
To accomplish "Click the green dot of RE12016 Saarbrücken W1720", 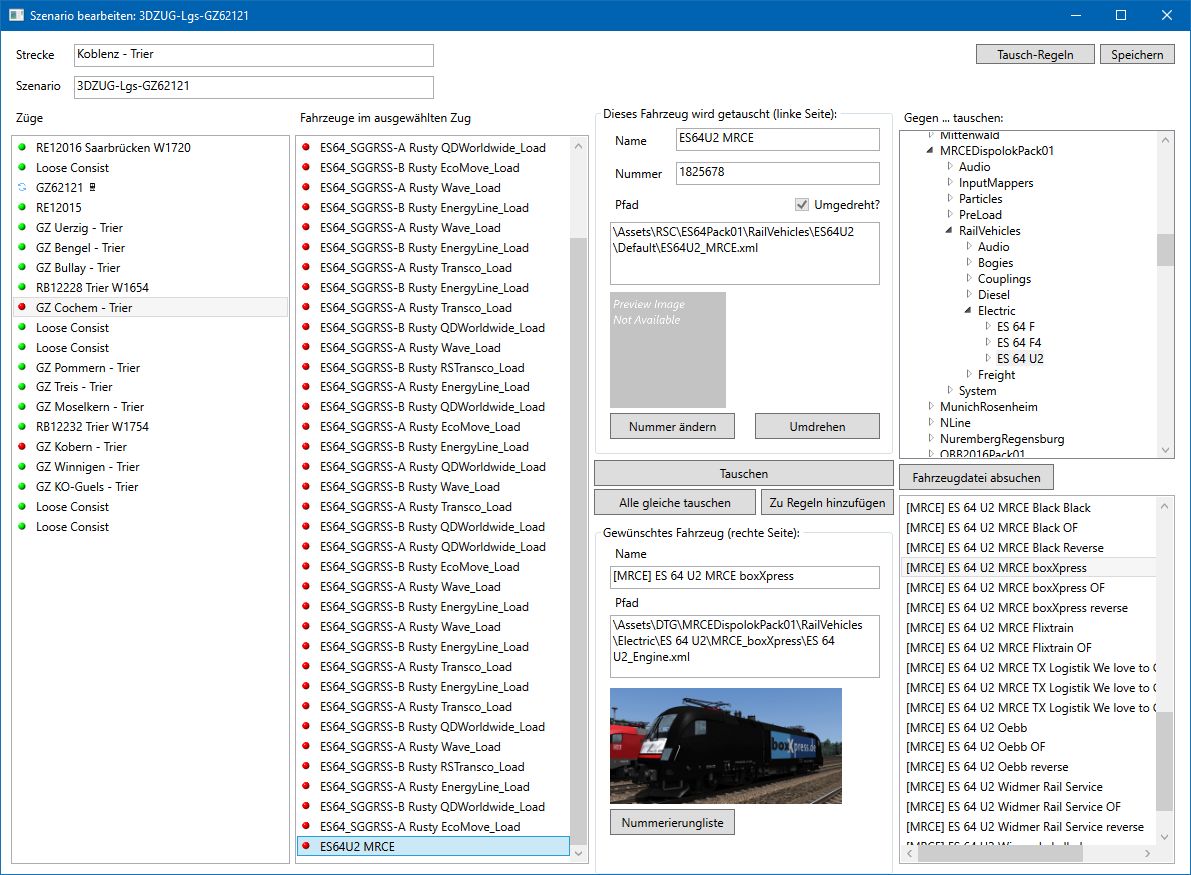I will click(x=22, y=148).
